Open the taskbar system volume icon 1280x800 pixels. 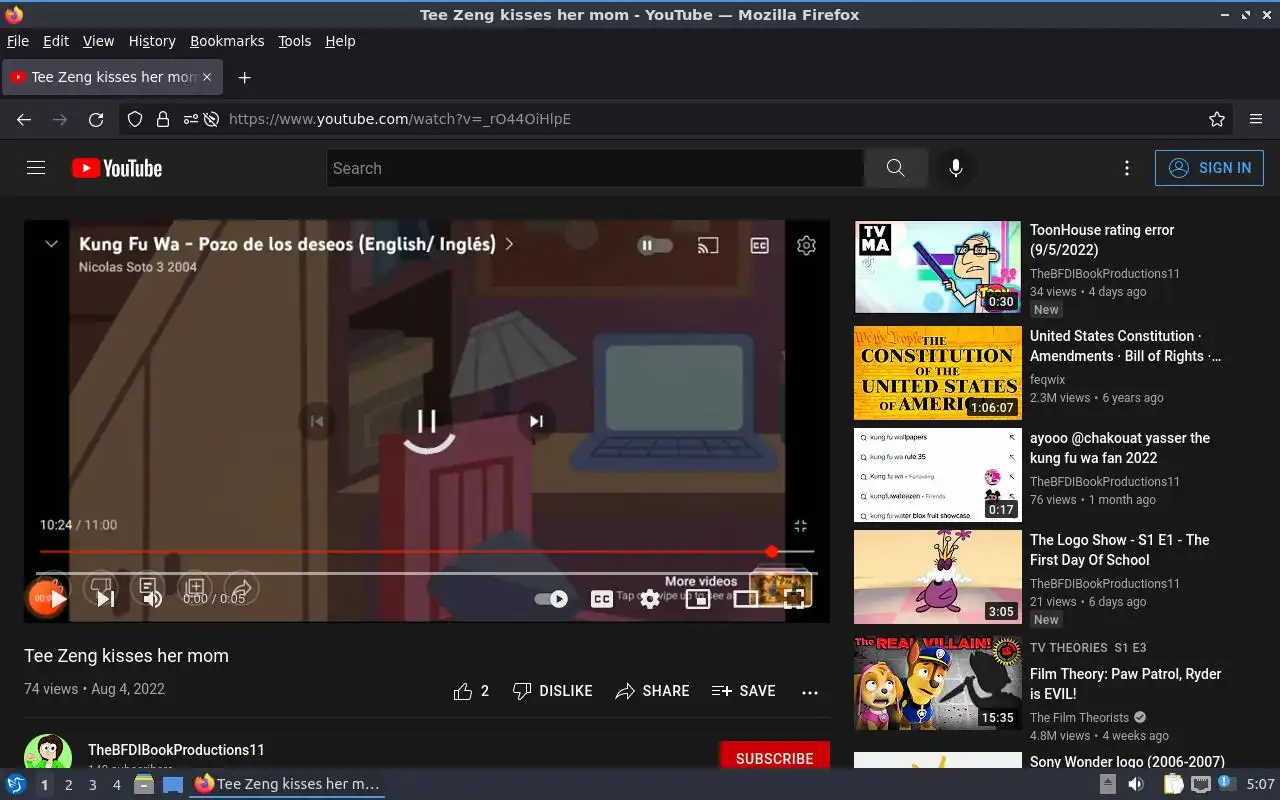pyautogui.click(x=1136, y=785)
